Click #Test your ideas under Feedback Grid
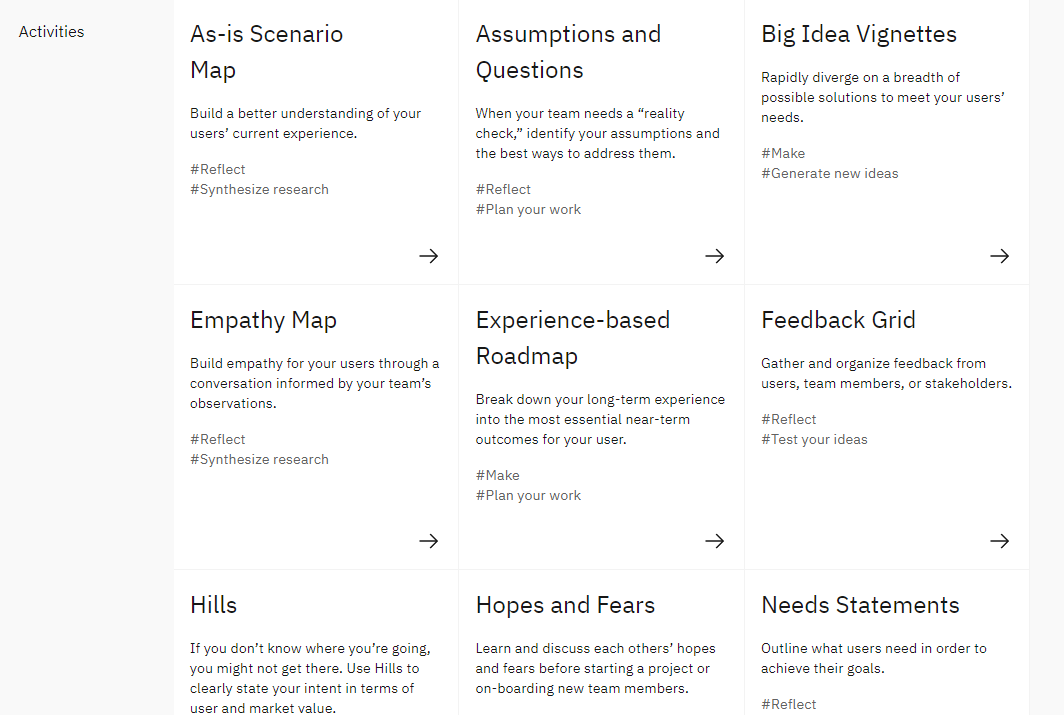 pos(814,439)
